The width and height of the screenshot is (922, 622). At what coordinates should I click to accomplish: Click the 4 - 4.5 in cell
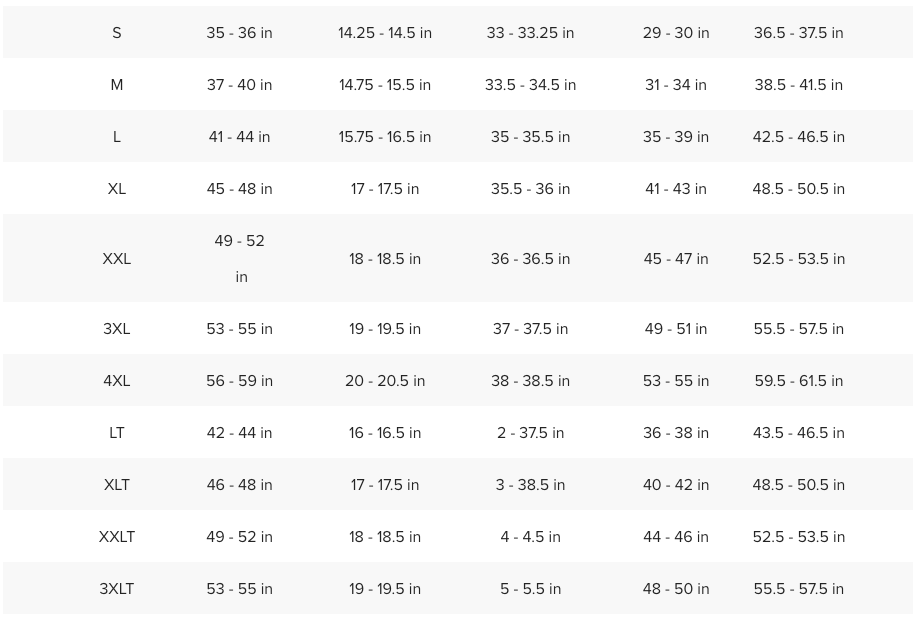[x=530, y=537]
